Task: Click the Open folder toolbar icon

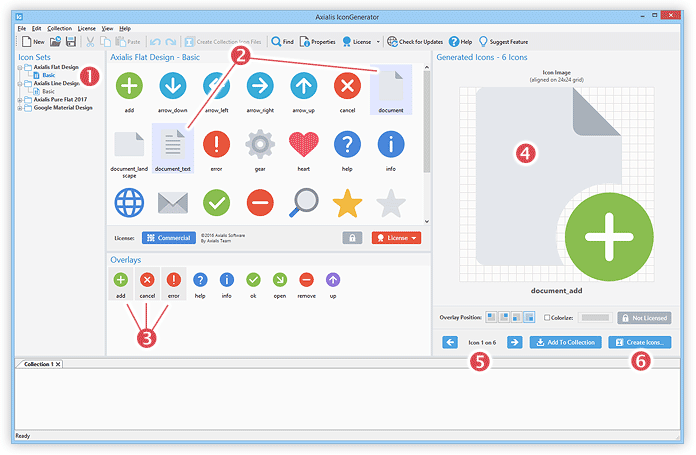Action: (x=55, y=42)
